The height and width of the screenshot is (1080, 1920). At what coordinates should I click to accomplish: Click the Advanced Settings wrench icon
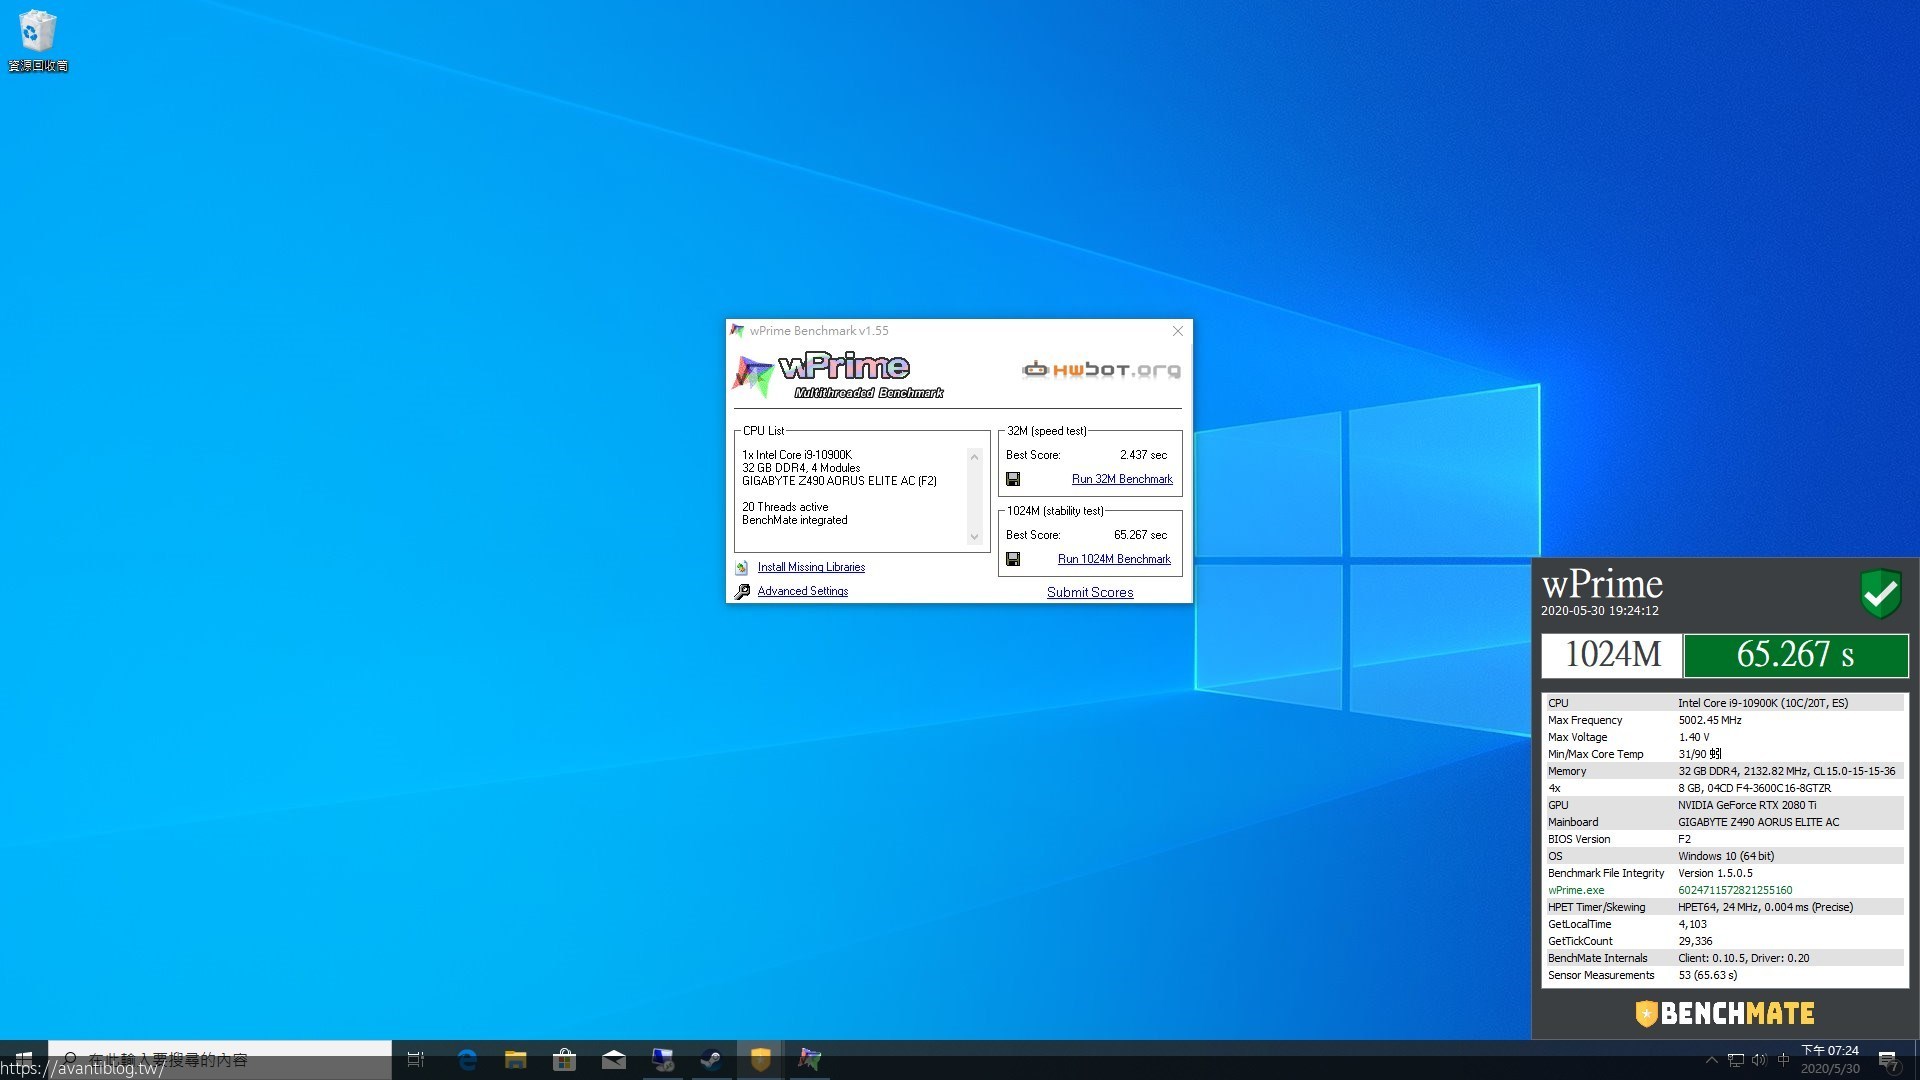742,592
